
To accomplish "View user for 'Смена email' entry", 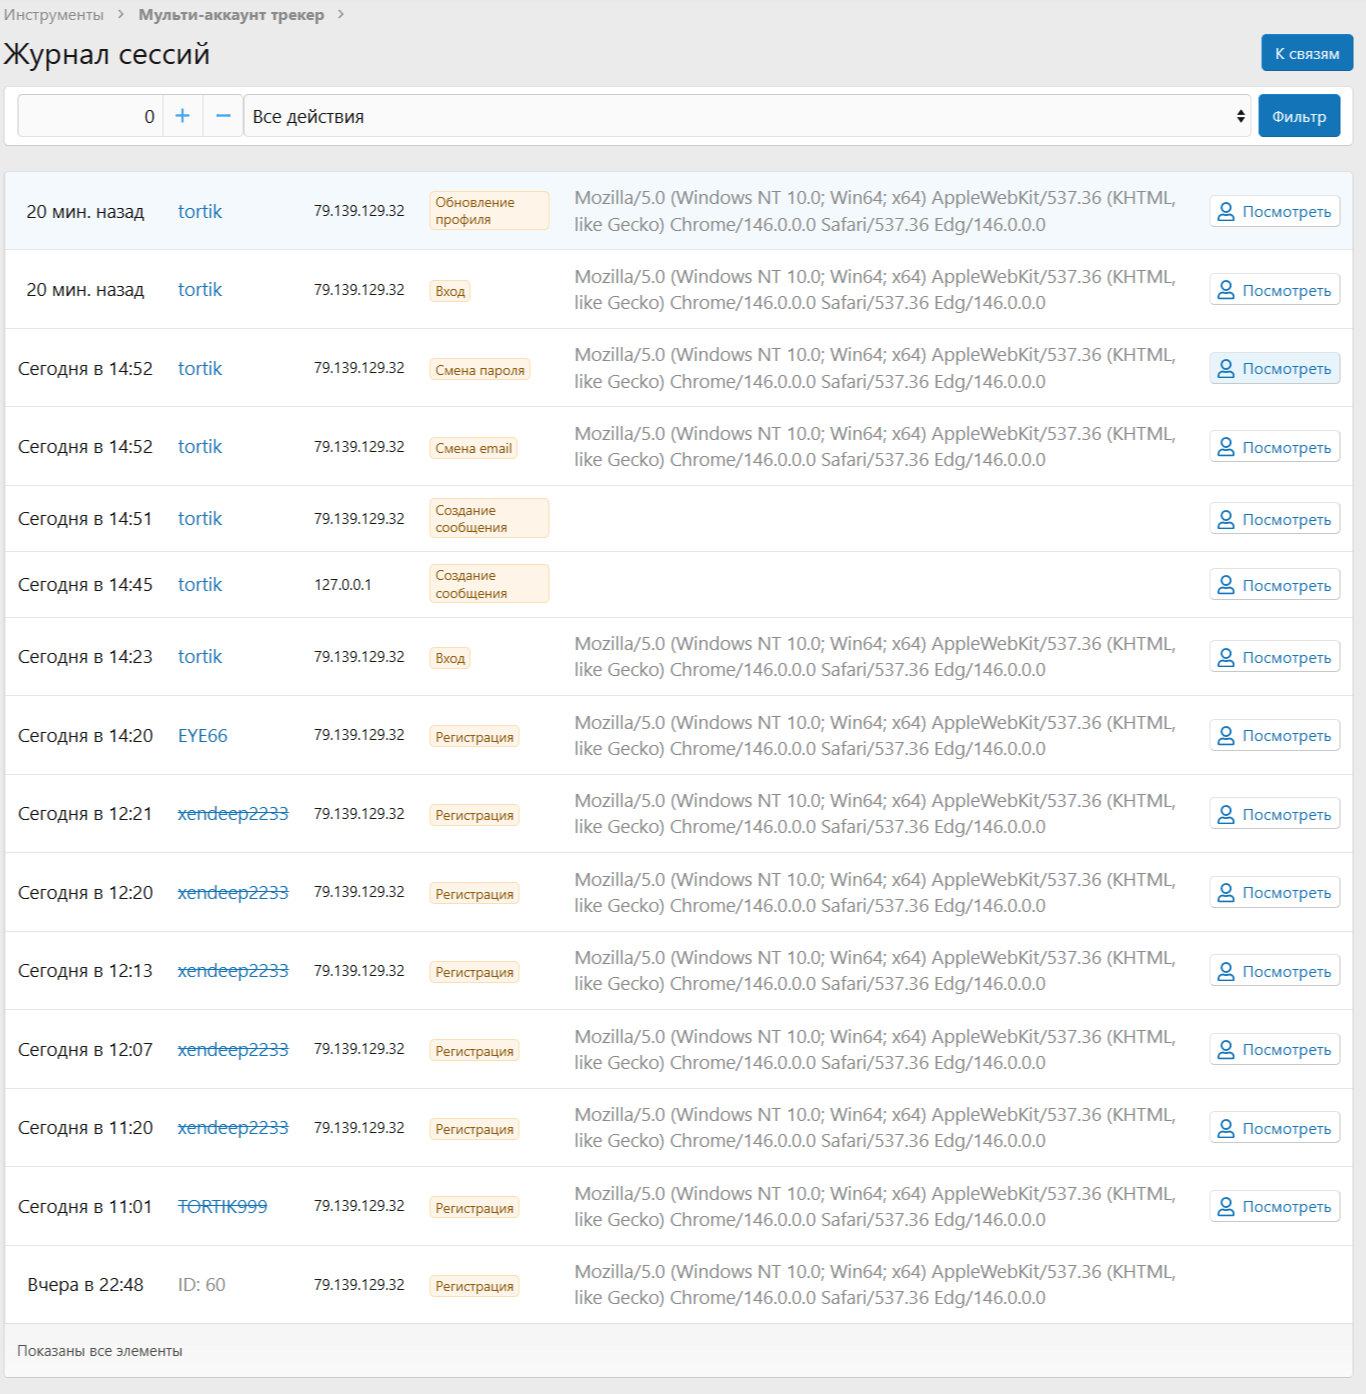I will click(1274, 447).
